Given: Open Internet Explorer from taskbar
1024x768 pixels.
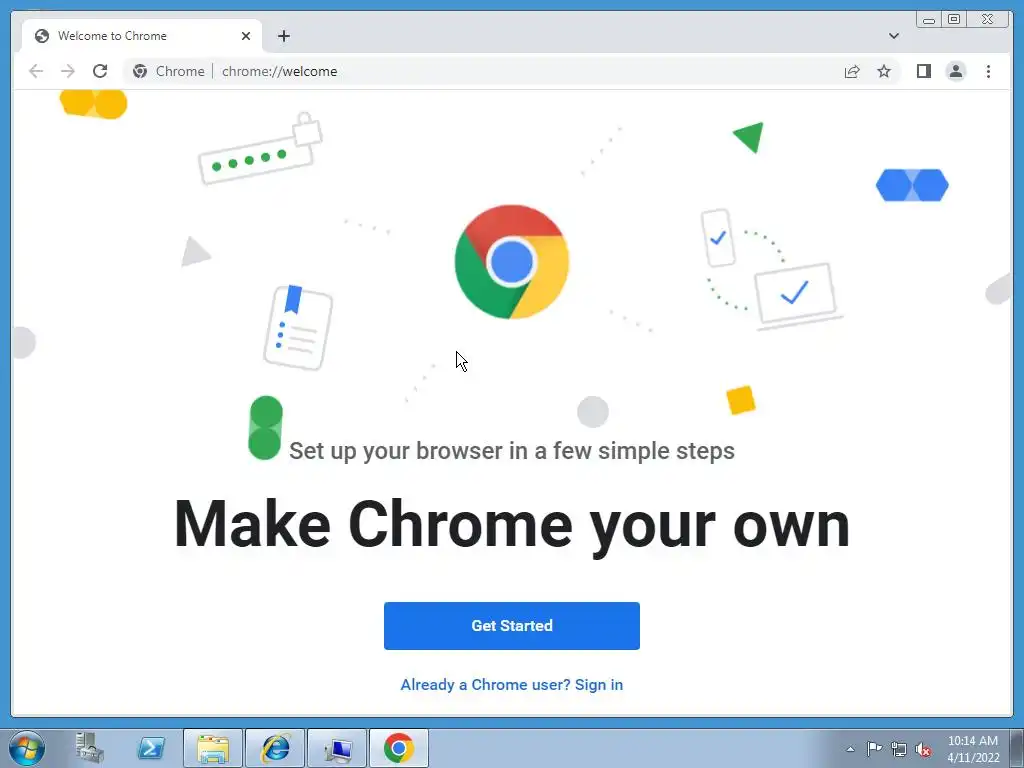Looking at the screenshot, I should [x=275, y=748].
